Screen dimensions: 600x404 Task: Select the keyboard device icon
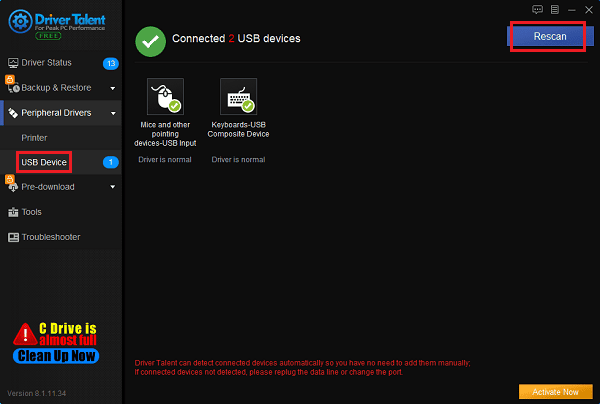238,96
